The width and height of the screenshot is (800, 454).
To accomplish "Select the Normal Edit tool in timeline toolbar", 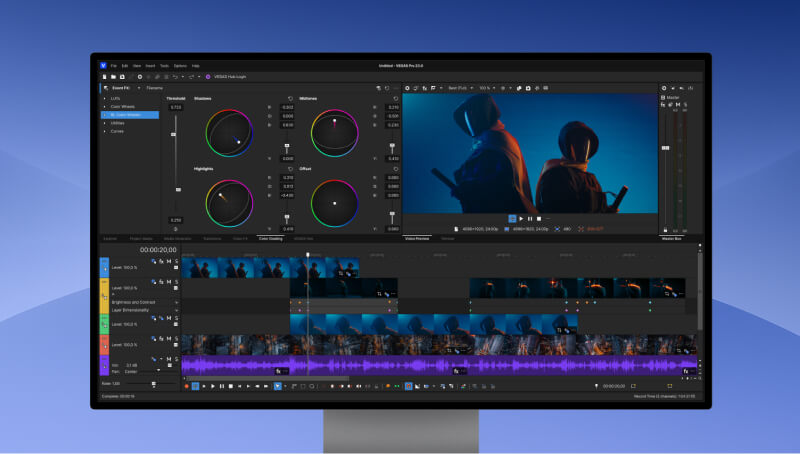I will point(278,387).
